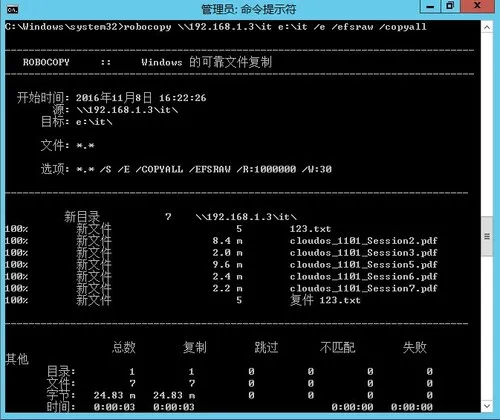Image resolution: width=500 pixels, height=420 pixels.
Task: Click the window title '管理员: 命令提示符'
Action: (x=248, y=9)
